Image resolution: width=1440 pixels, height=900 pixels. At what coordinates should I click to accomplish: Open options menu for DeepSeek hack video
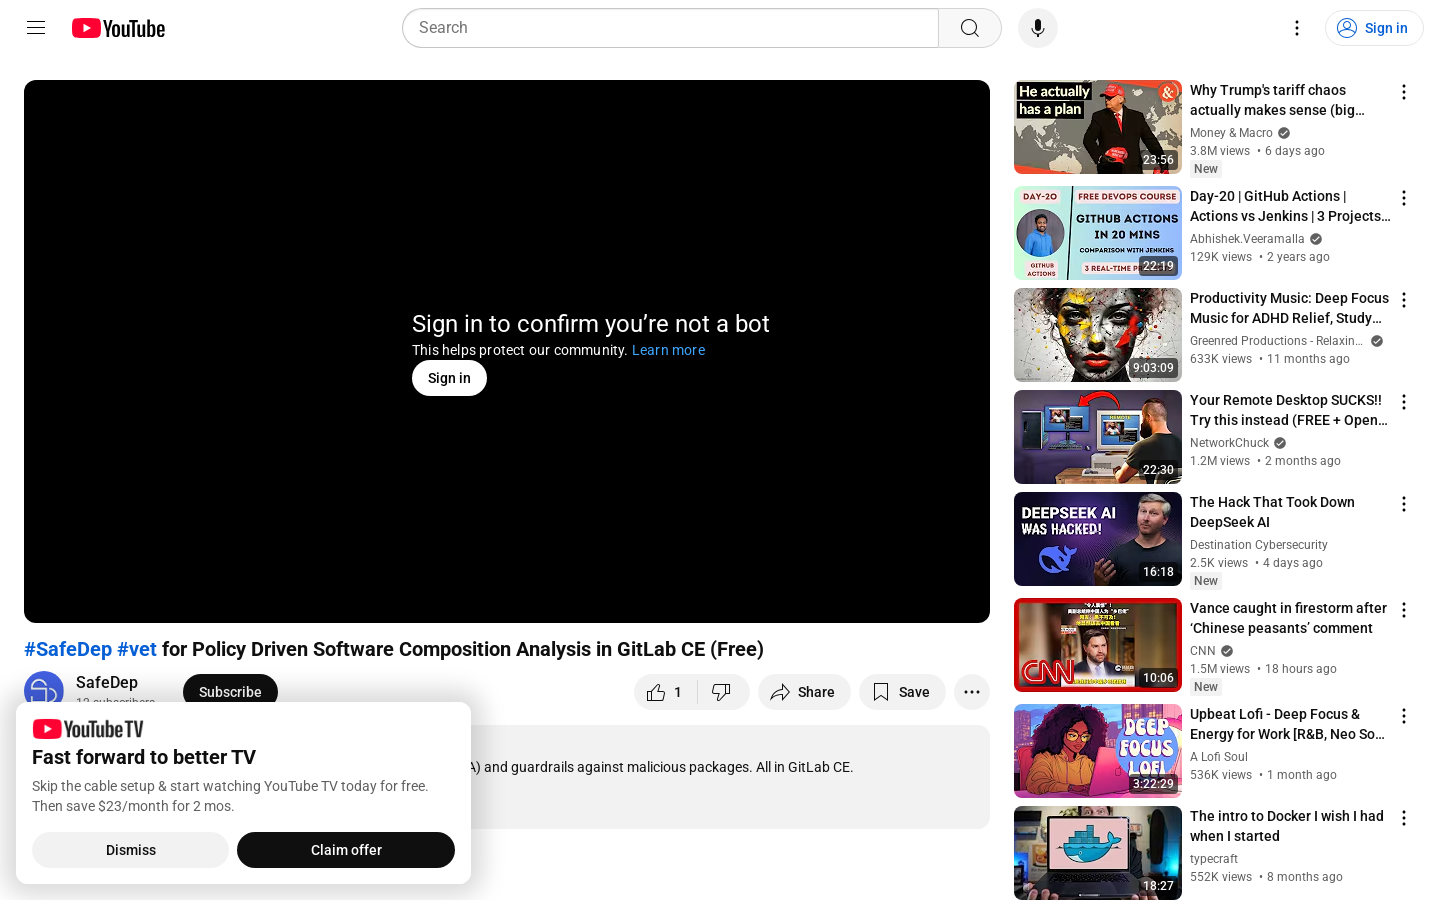point(1404,504)
